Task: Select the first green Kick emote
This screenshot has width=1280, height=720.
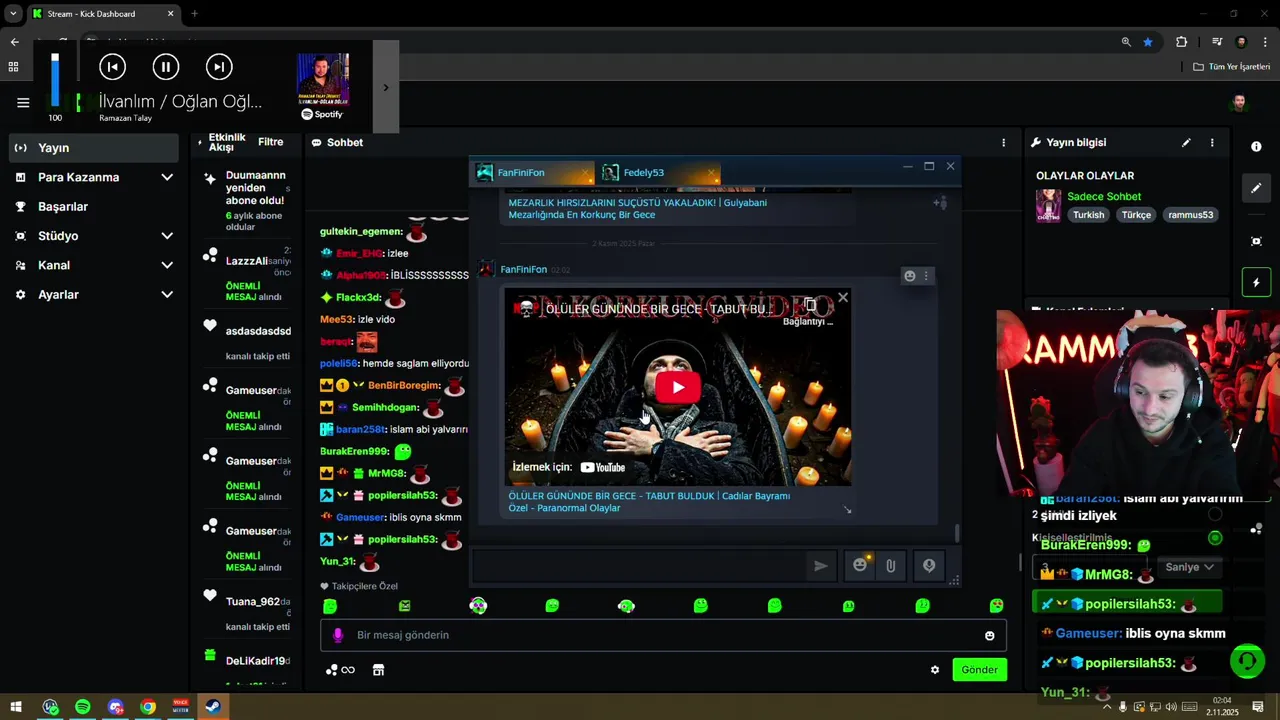Action: pos(330,606)
